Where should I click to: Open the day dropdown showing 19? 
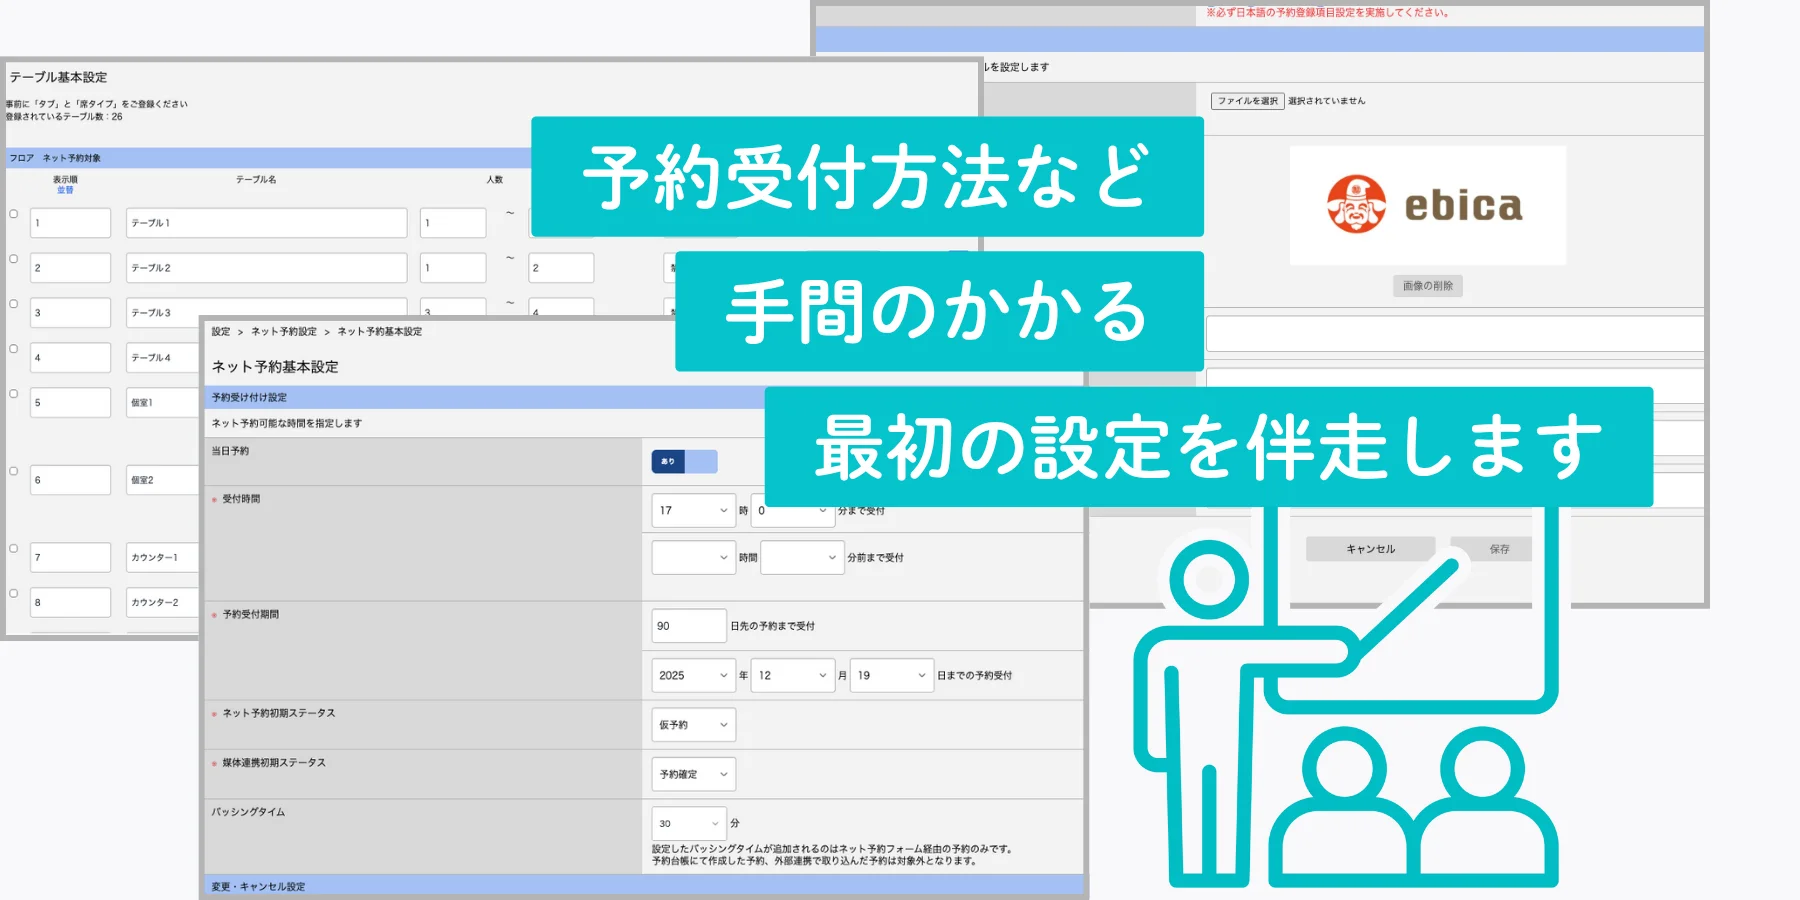pyautogui.click(x=892, y=675)
